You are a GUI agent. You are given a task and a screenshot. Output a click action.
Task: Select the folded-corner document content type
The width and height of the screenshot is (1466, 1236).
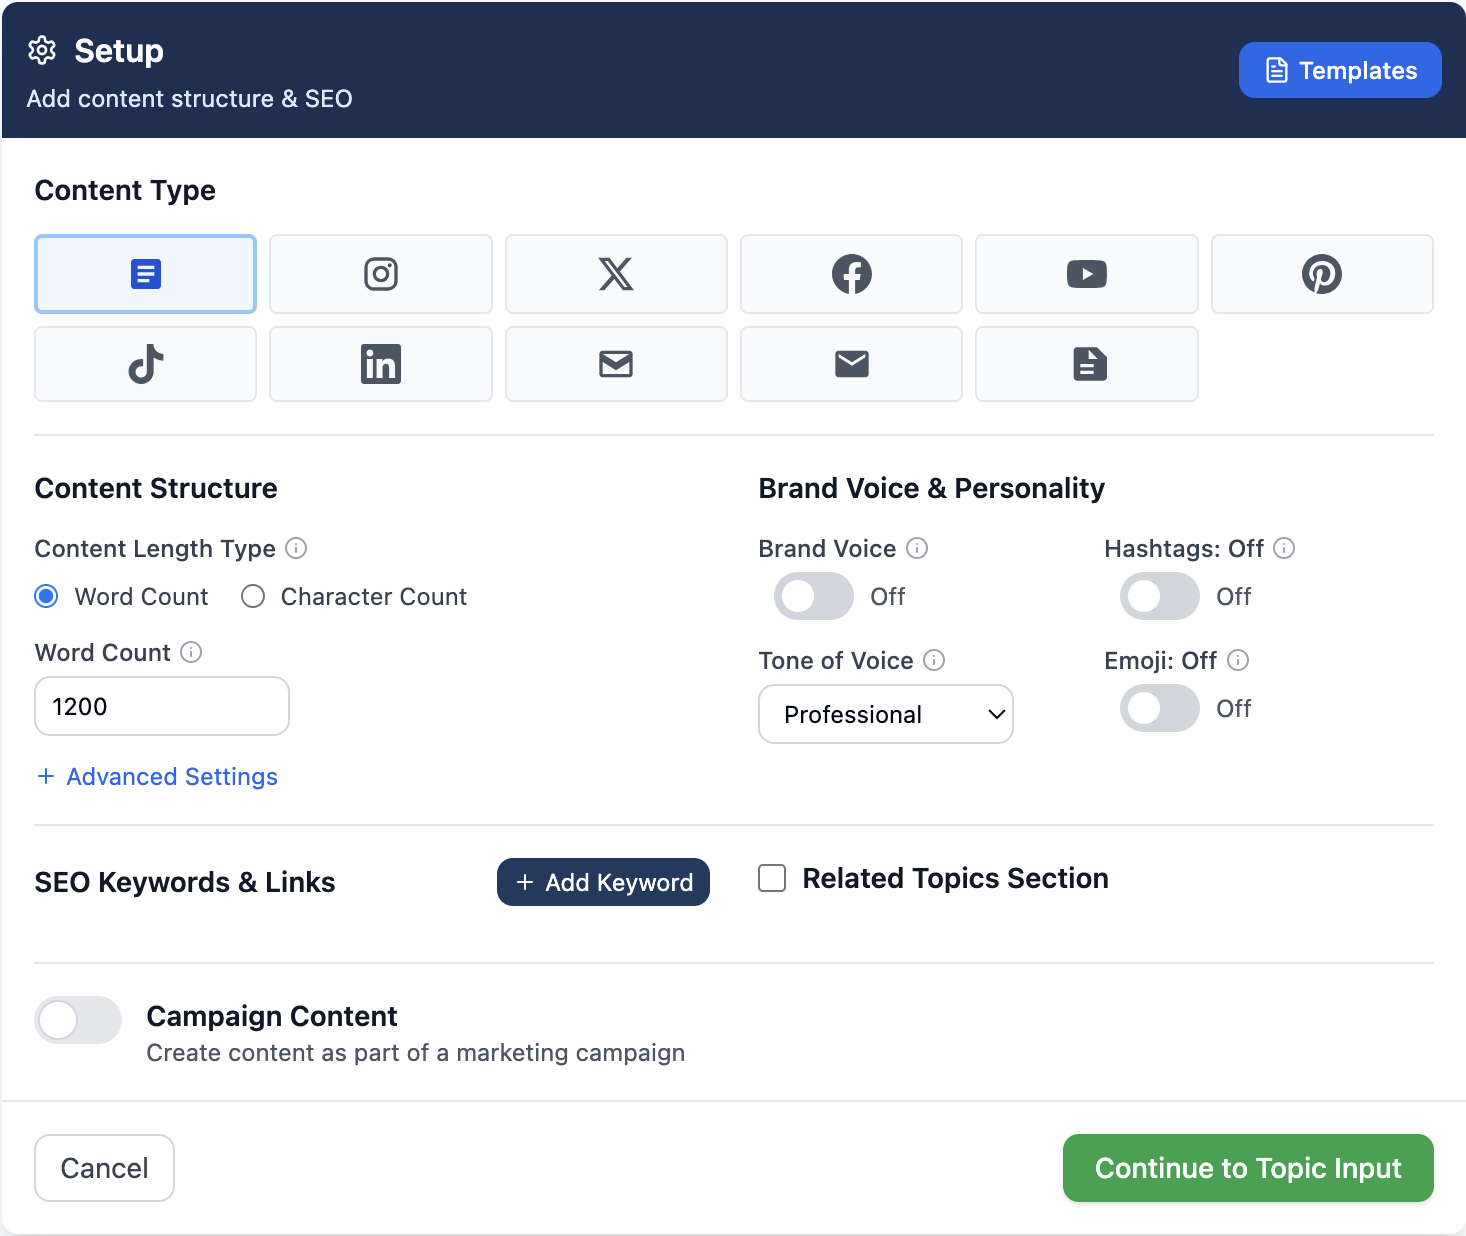tap(1086, 364)
